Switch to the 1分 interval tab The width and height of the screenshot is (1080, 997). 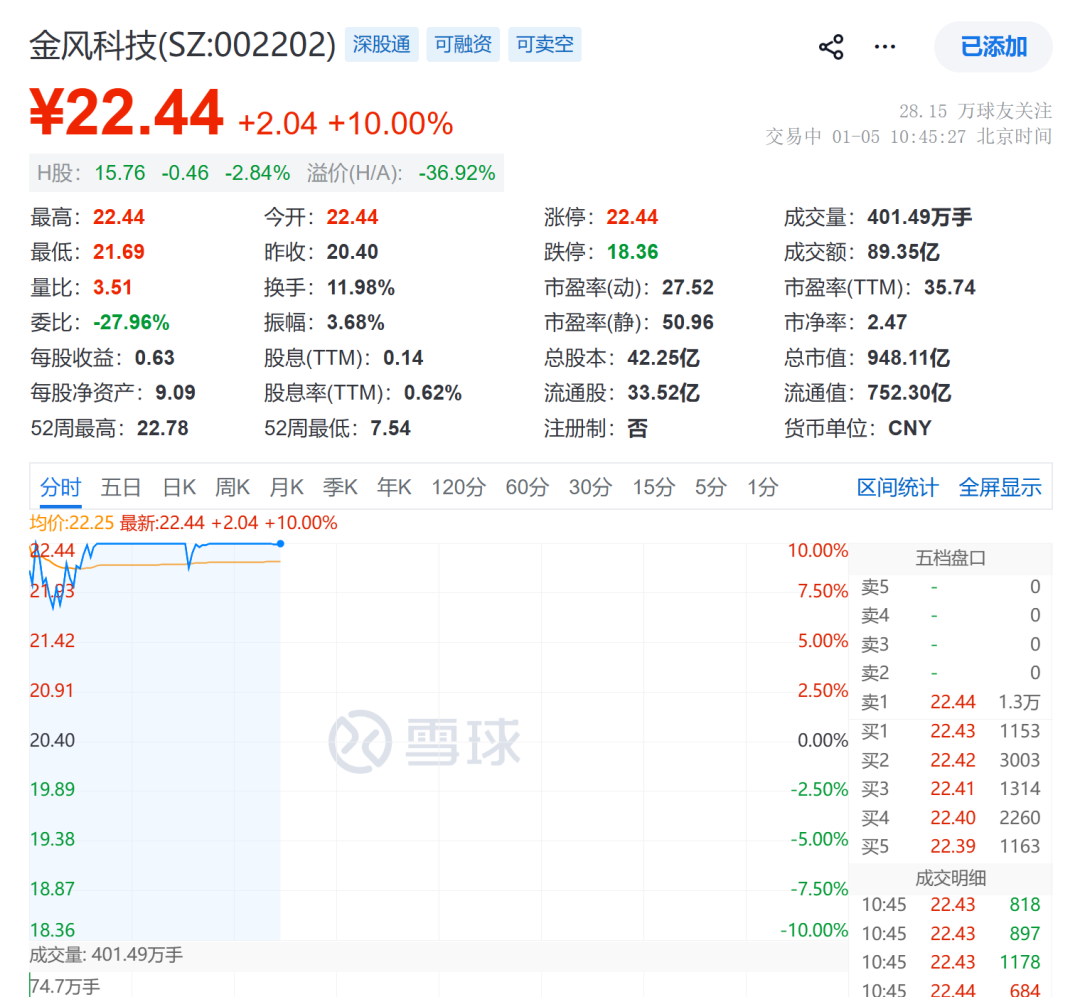762,488
